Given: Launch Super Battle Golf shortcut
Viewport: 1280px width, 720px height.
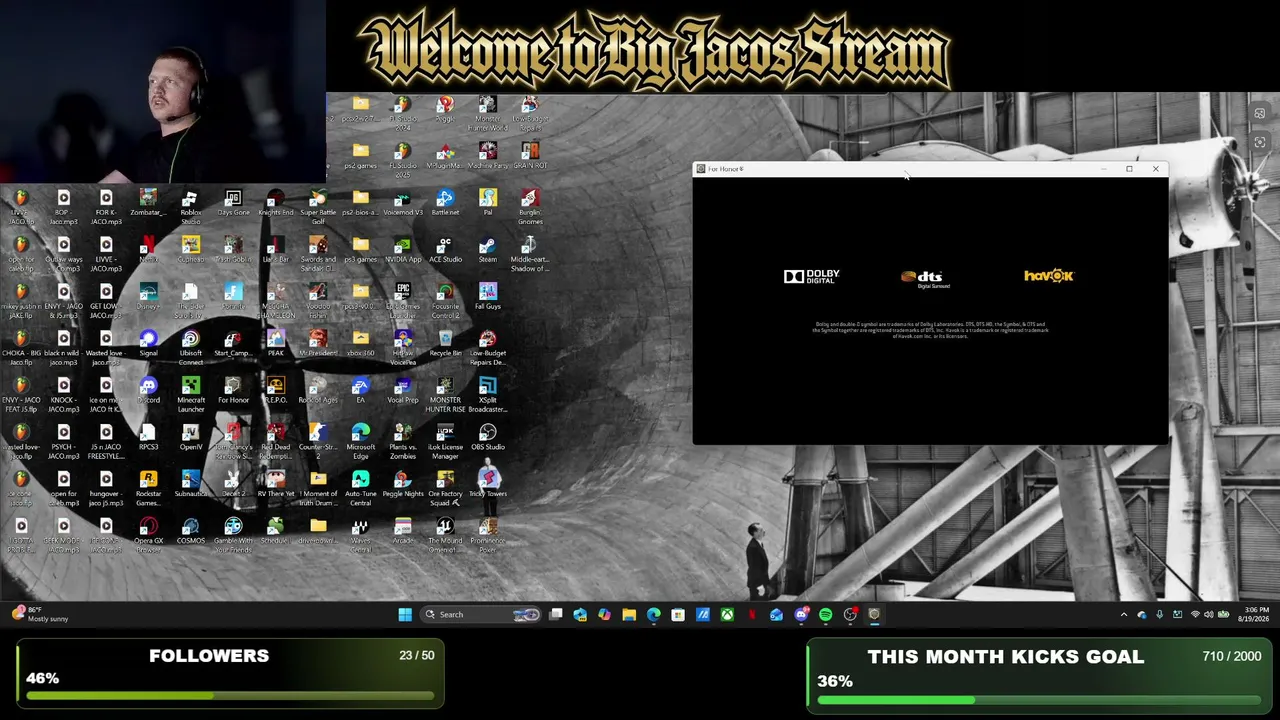Looking at the screenshot, I should 318,206.
